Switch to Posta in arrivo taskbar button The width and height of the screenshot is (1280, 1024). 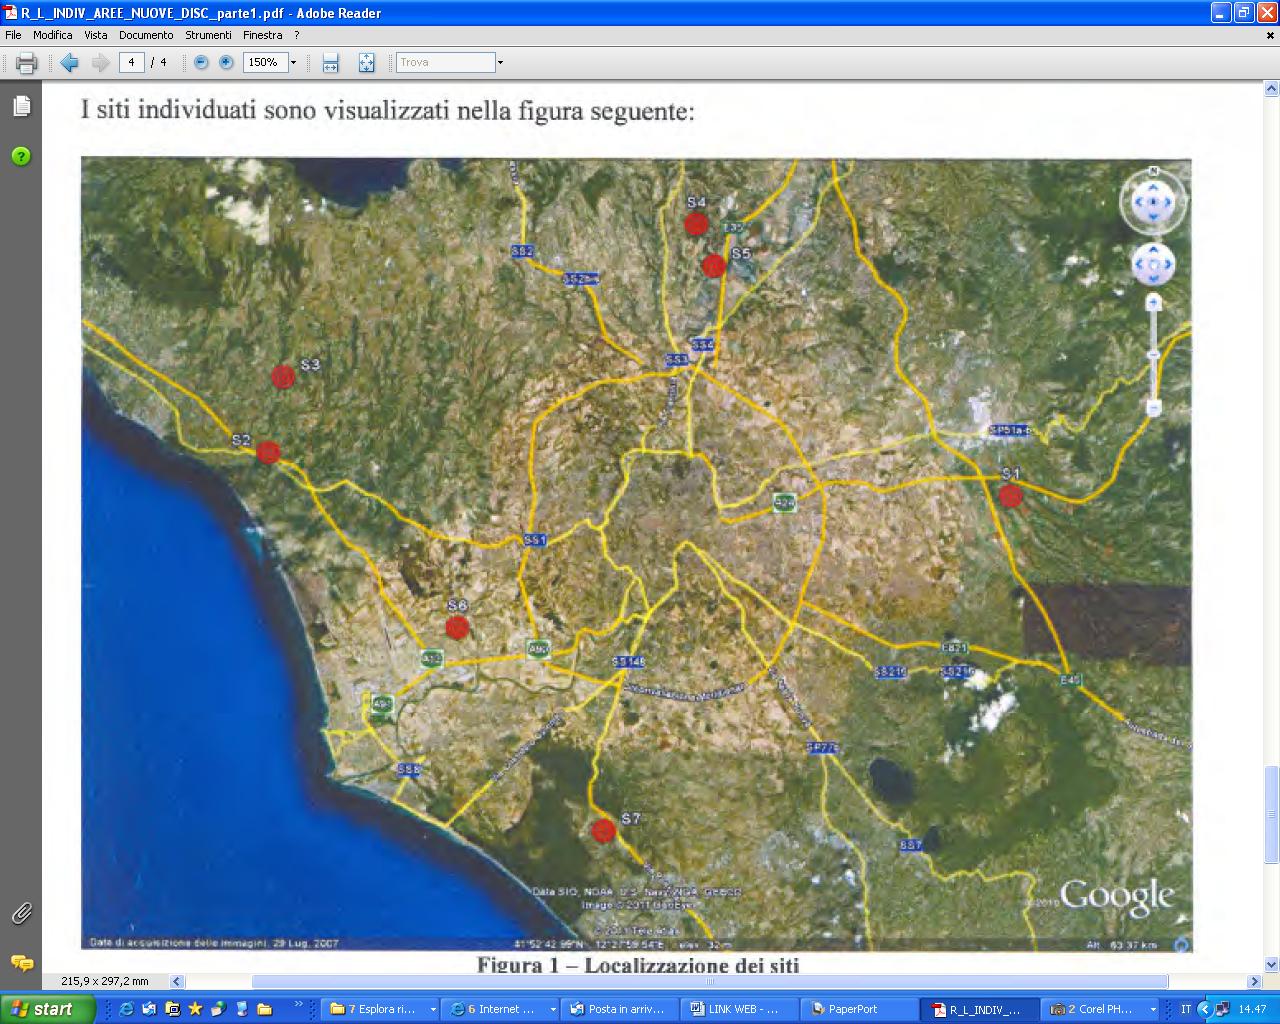pos(620,1009)
